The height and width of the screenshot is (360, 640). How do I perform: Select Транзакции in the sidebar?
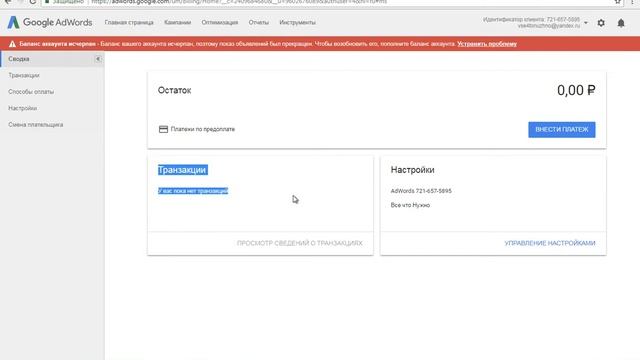click(24, 76)
